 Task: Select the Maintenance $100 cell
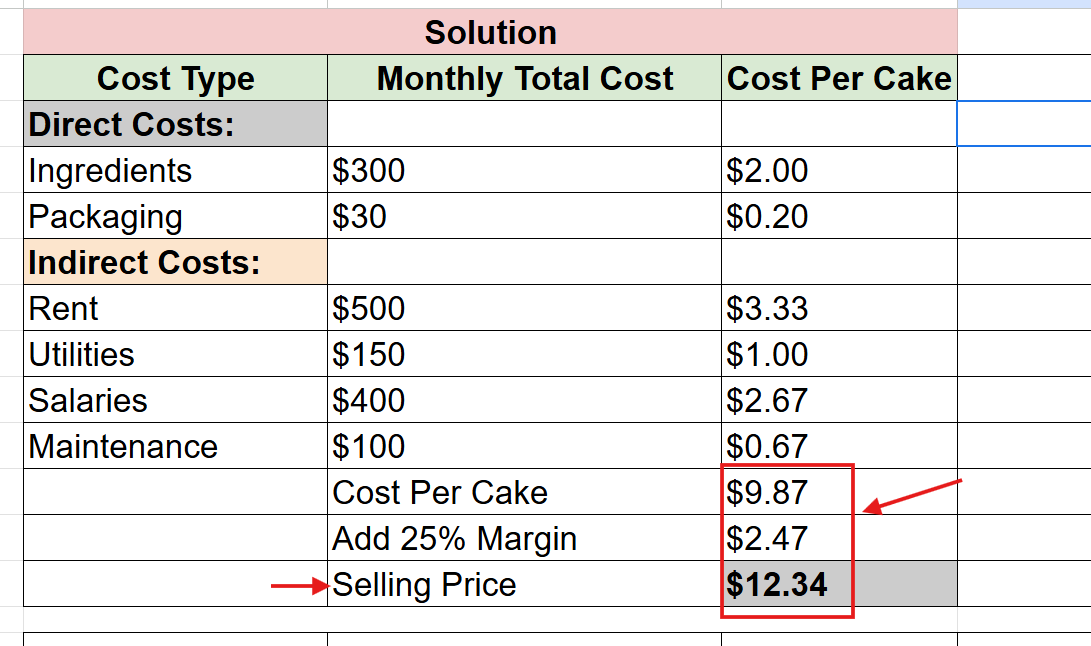pyautogui.click(x=524, y=446)
